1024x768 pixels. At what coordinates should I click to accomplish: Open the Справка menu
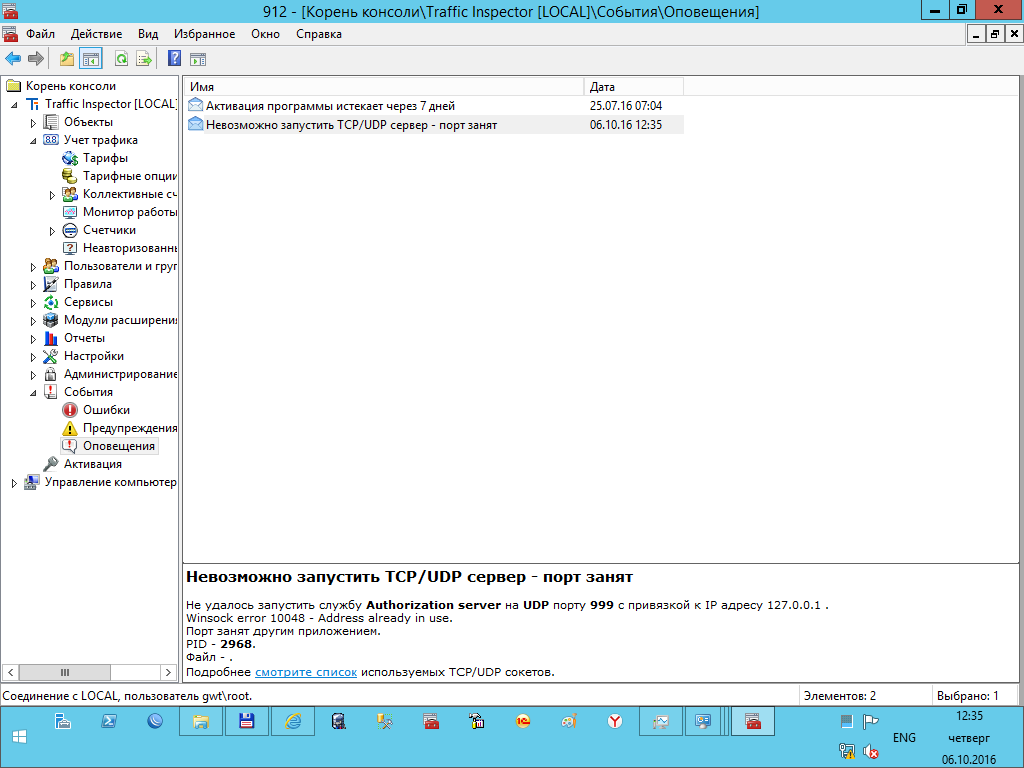pos(319,34)
